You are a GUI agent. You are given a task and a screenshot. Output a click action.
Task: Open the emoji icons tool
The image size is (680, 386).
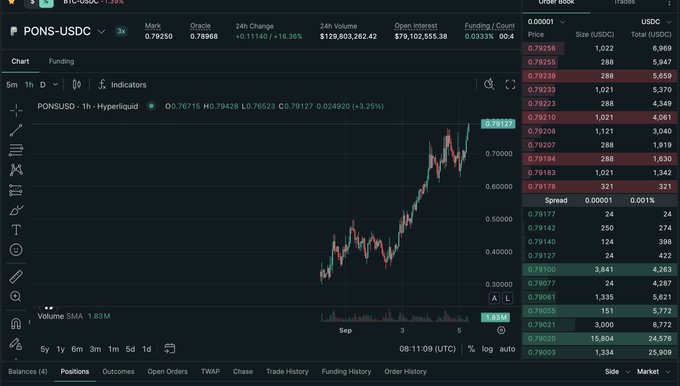pos(16,250)
